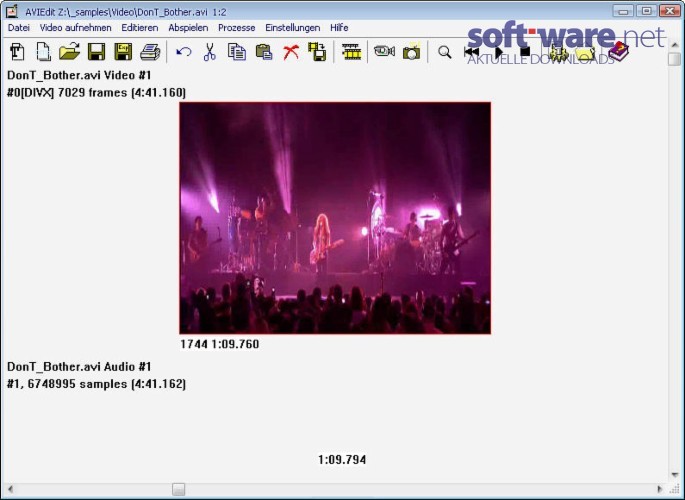
Task: Open a file with the folder icon
Action: click(69, 52)
